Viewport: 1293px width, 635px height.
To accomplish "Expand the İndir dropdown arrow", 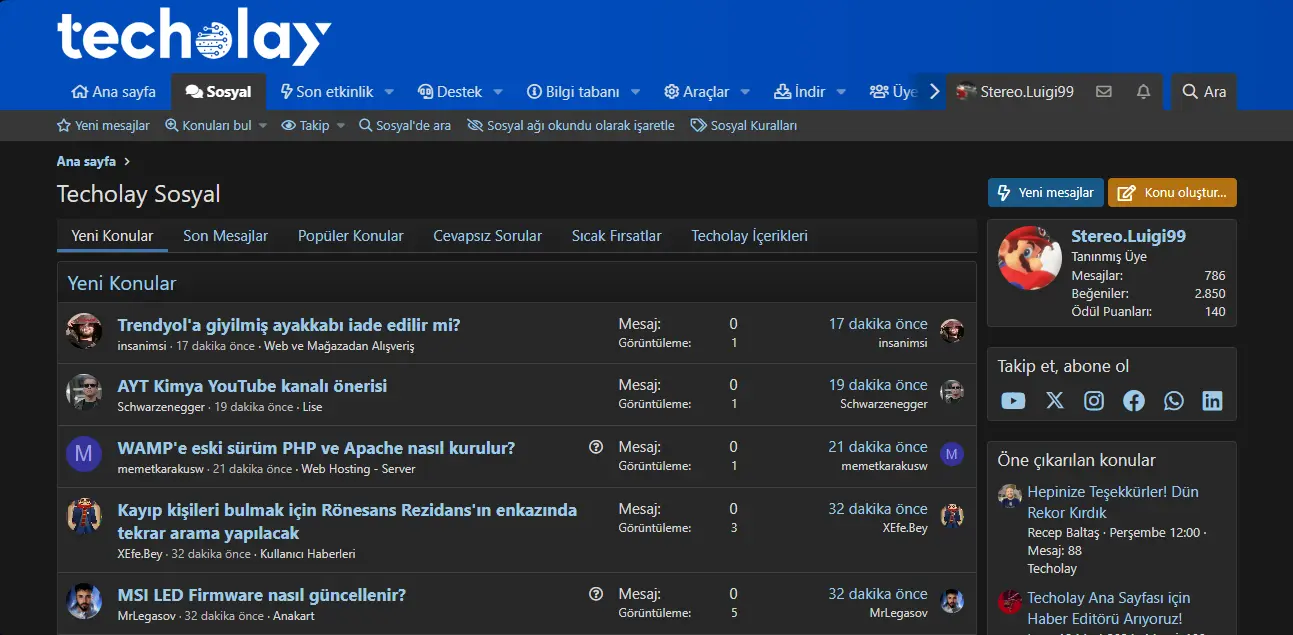I will pyautogui.click(x=841, y=92).
